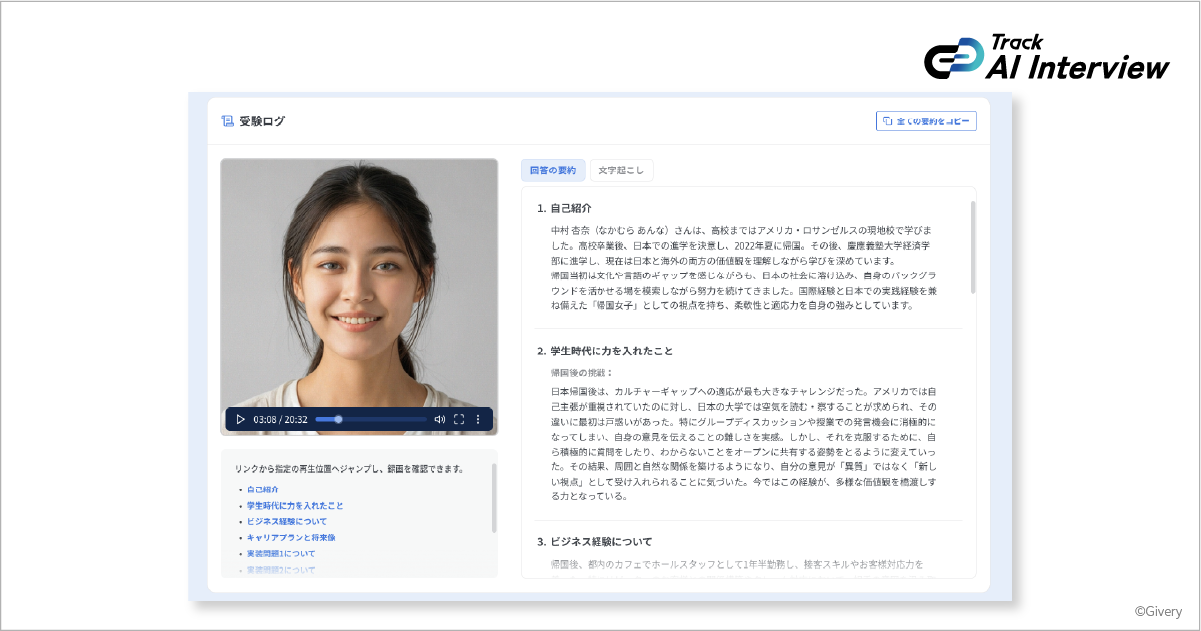Mute the video volume speaker icon
This screenshot has width=1201, height=631.
439,419
